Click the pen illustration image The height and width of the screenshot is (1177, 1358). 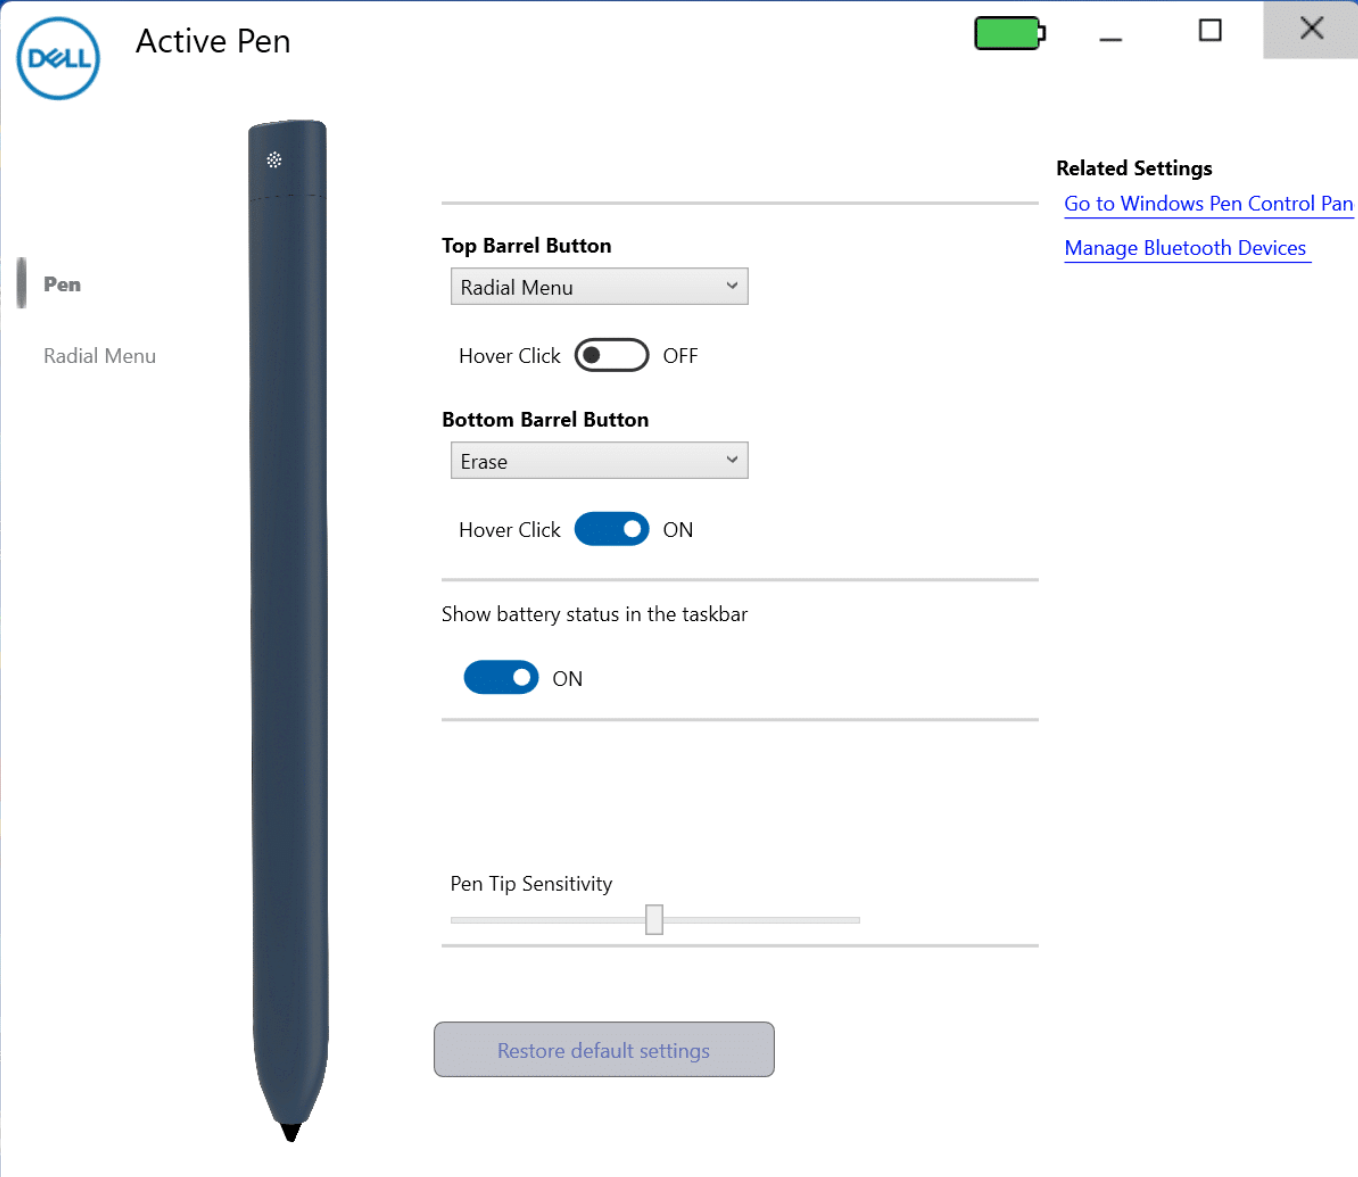(289, 630)
